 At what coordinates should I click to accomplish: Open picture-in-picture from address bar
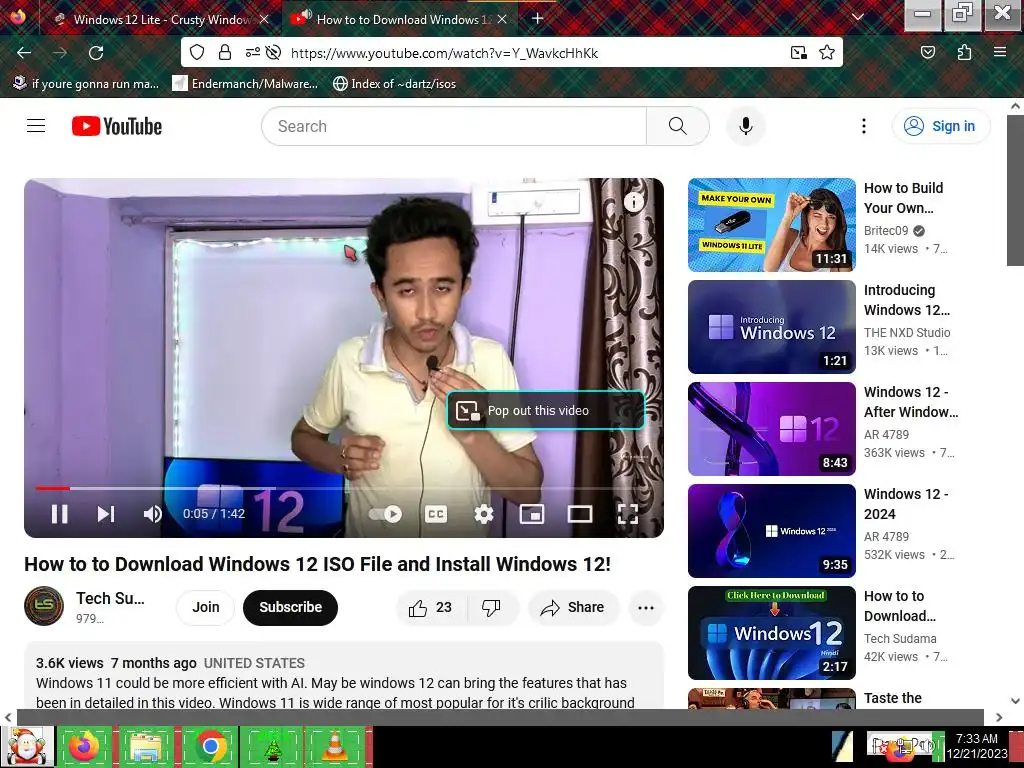(798, 52)
